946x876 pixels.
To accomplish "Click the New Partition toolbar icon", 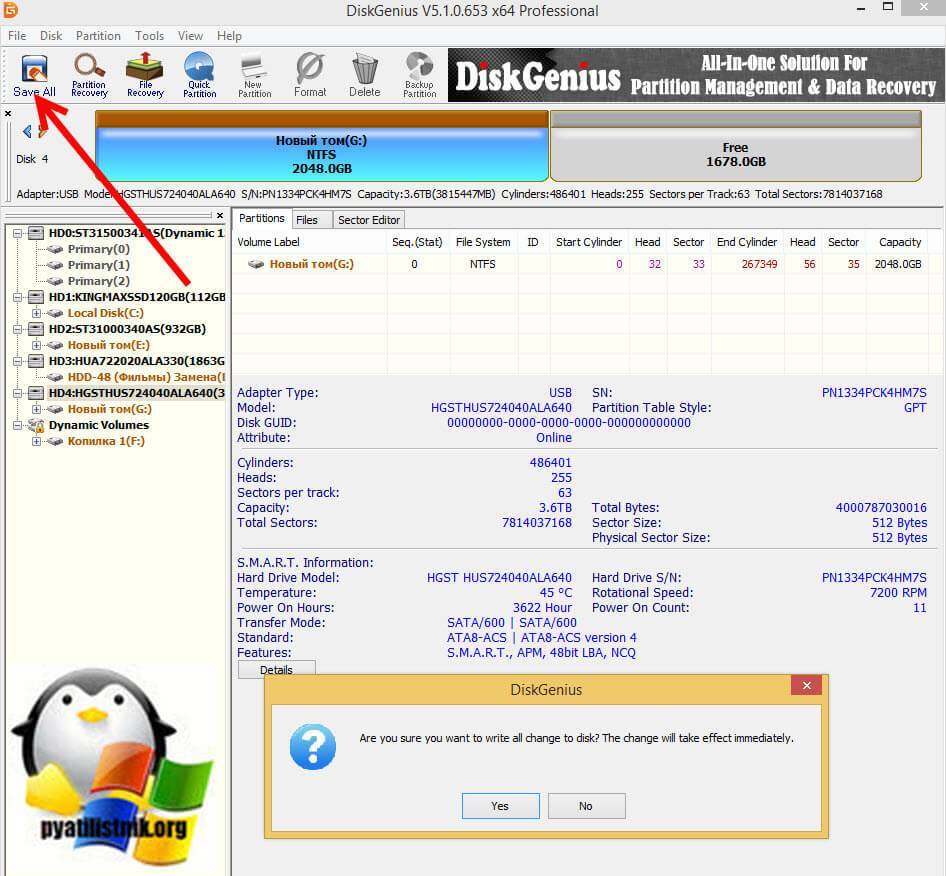I will [x=254, y=75].
